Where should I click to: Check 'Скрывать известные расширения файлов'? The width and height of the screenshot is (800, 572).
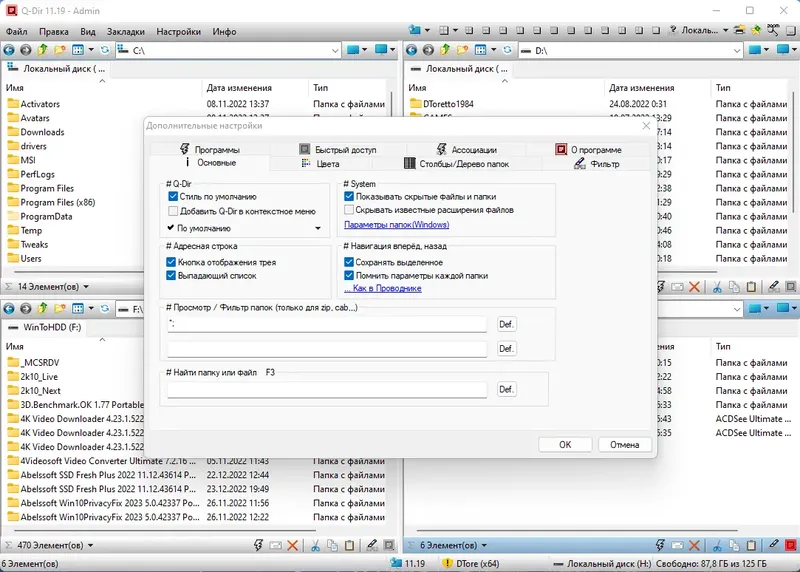[349, 210]
